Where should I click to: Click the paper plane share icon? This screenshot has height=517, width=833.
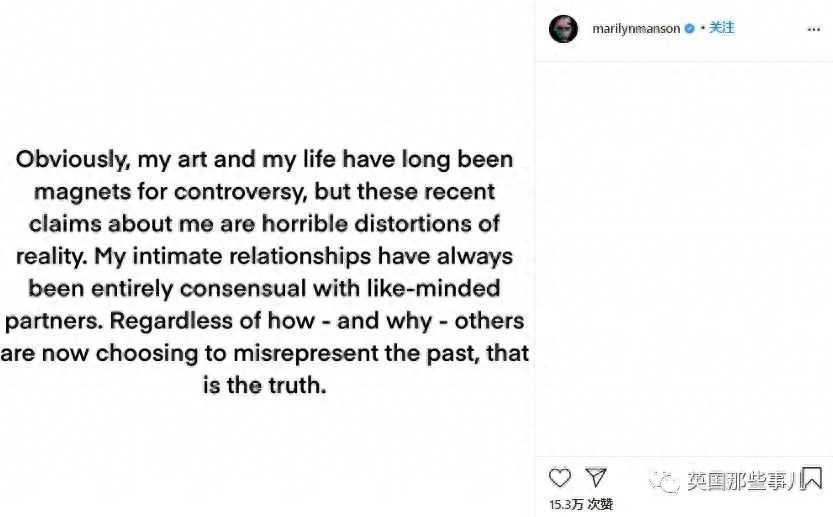coord(595,477)
